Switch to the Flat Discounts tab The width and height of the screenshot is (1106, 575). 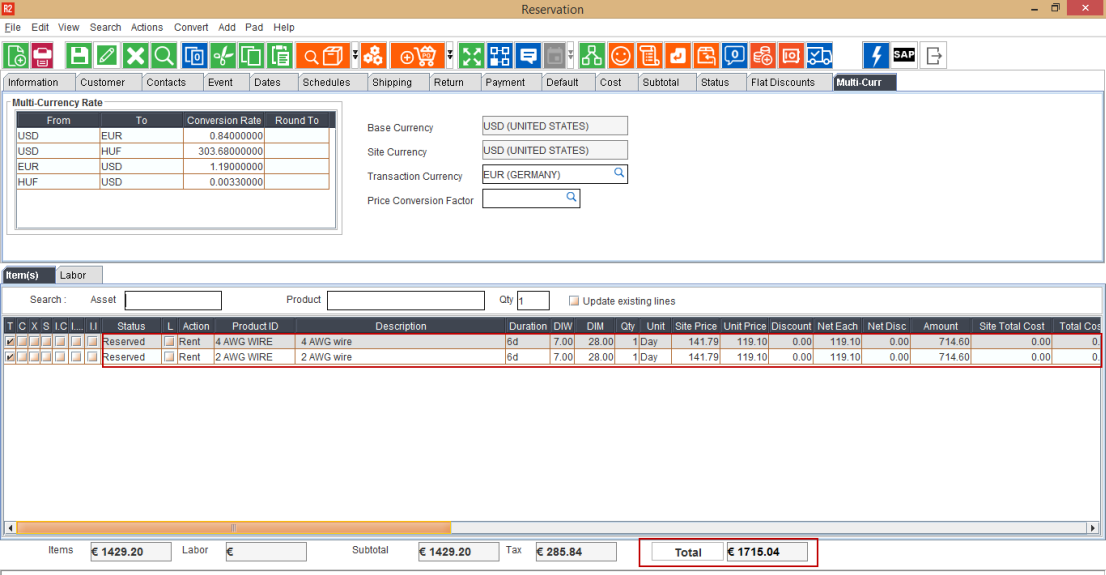pos(782,82)
